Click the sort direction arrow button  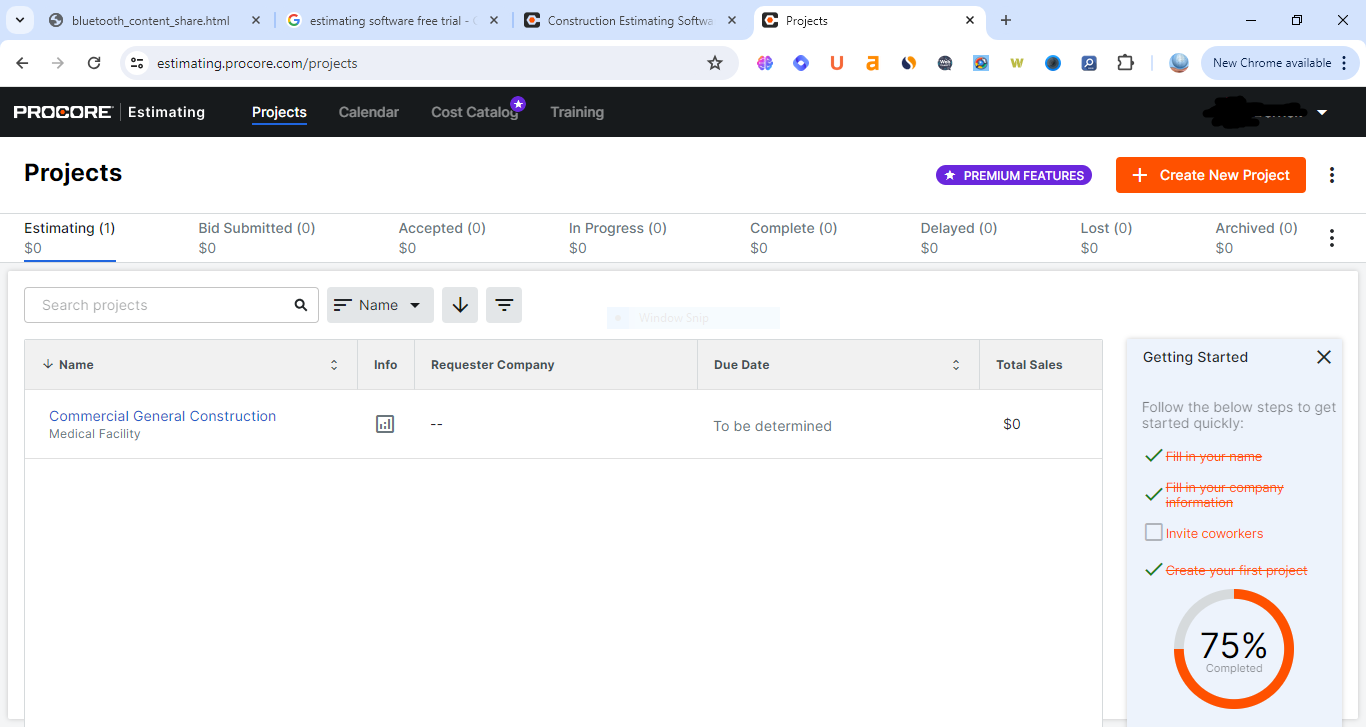coord(460,305)
